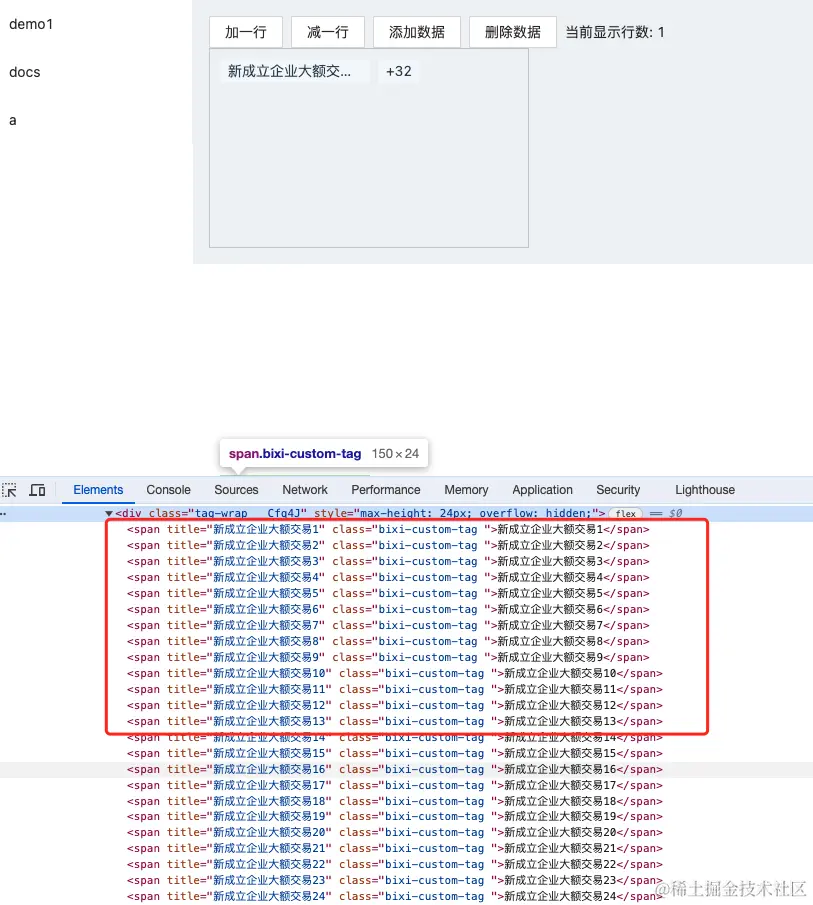Screen dimensions: 813x905
Task: Select the span row 新成立企业大额交易7
Action: [x=388, y=626]
